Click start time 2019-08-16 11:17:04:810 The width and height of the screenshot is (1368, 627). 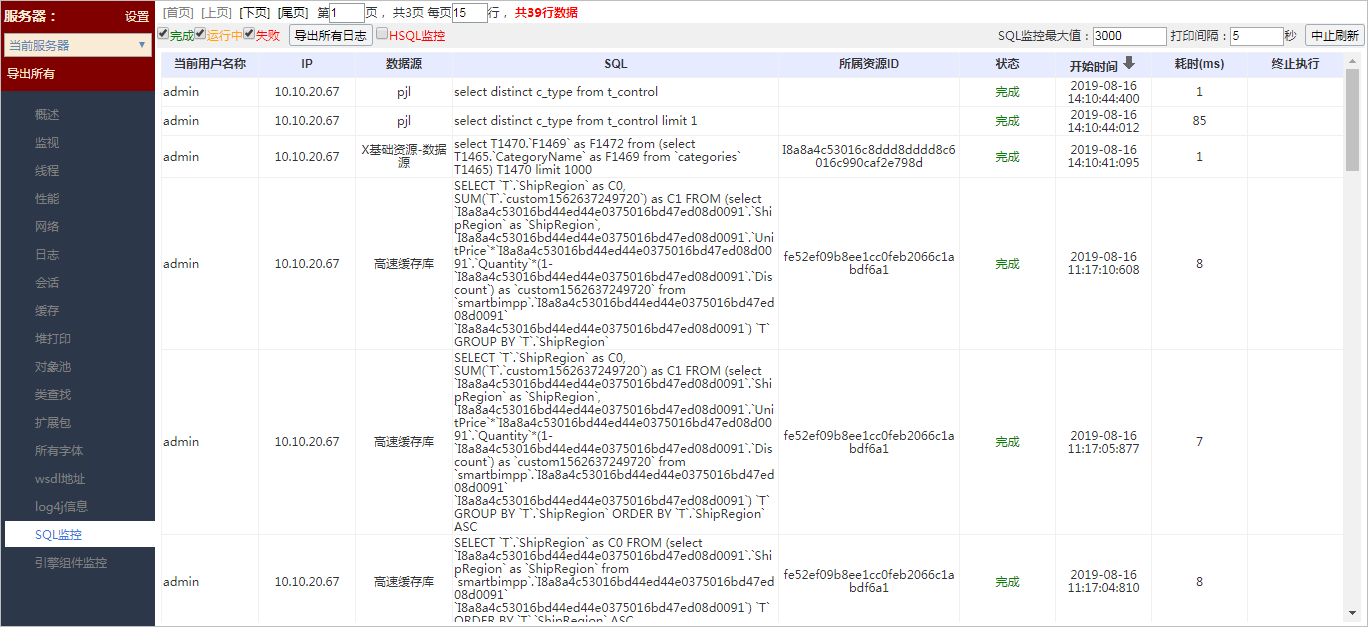pos(1103,582)
